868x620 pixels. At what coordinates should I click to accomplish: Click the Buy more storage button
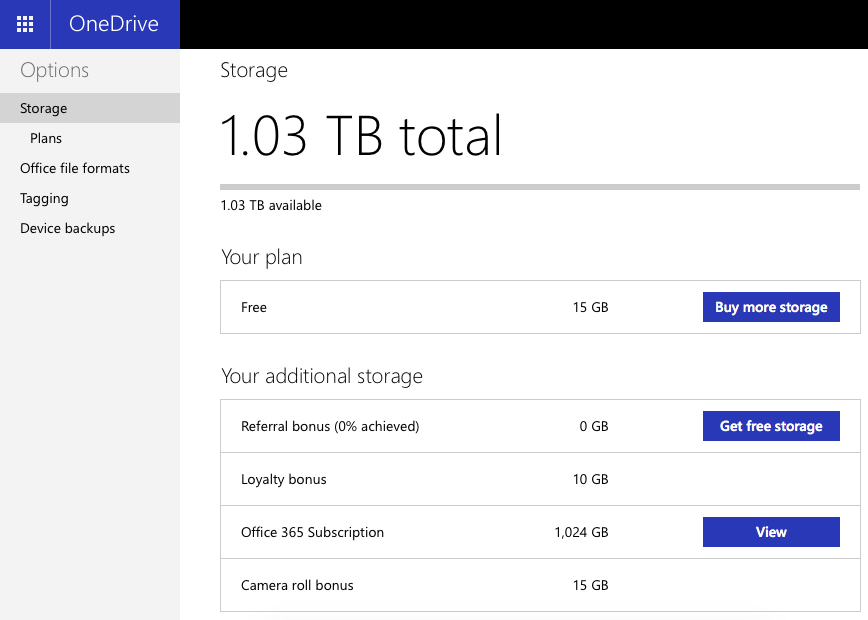tap(771, 307)
